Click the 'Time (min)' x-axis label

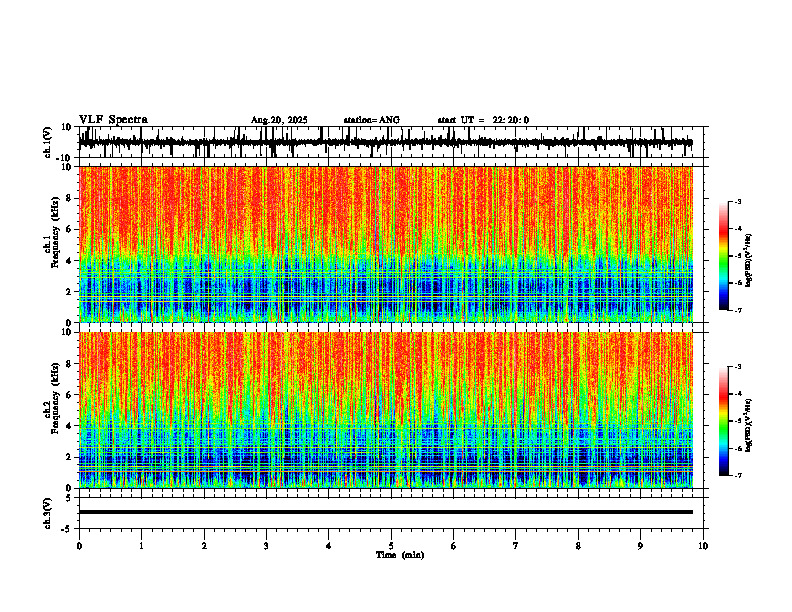click(400, 555)
